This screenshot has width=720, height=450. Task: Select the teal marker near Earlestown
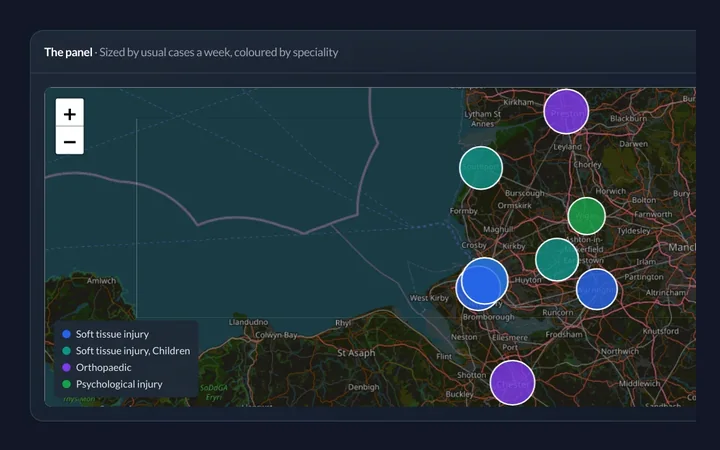pos(557,259)
